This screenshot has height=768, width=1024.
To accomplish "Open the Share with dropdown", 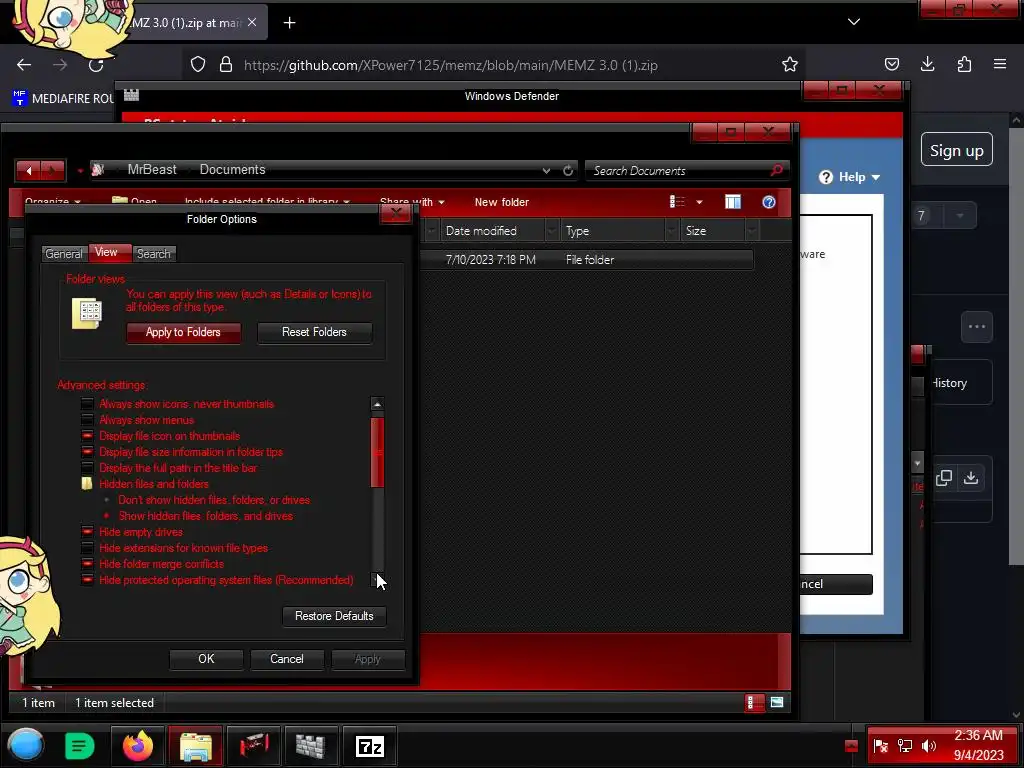I will coord(411,202).
